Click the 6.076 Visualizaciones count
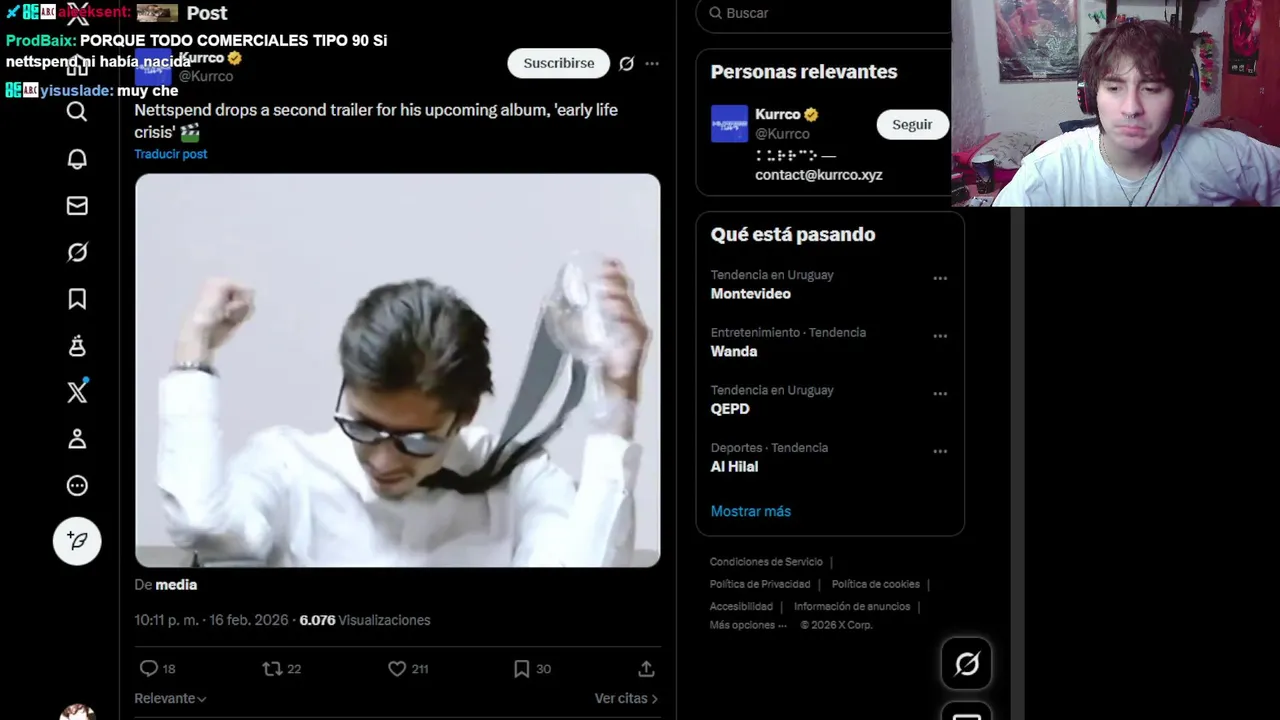Image resolution: width=1280 pixels, height=720 pixels. point(365,620)
